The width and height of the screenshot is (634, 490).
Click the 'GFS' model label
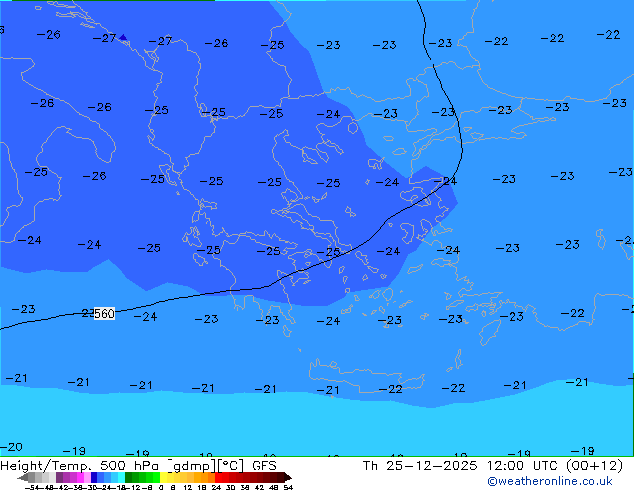click(264, 466)
